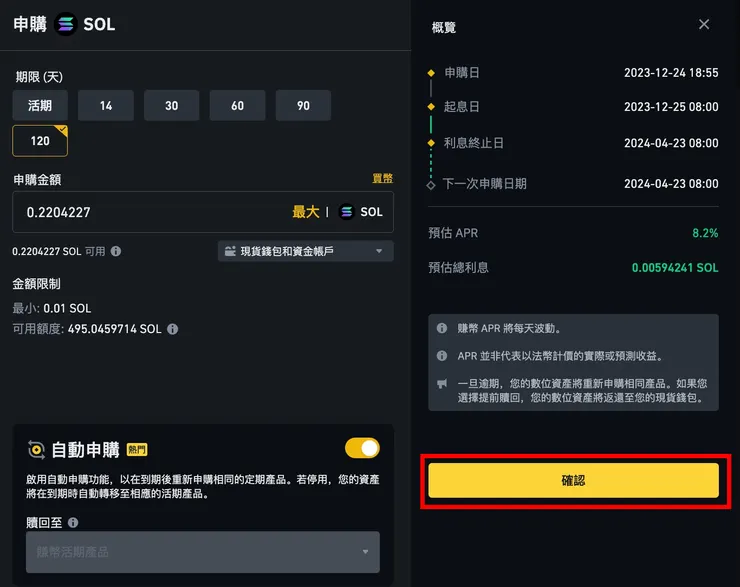Image resolution: width=740 pixels, height=587 pixels.
Task: Click the 0.2204227 SOL 可用 balance text
Action: pyautogui.click(x=59, y=252)
